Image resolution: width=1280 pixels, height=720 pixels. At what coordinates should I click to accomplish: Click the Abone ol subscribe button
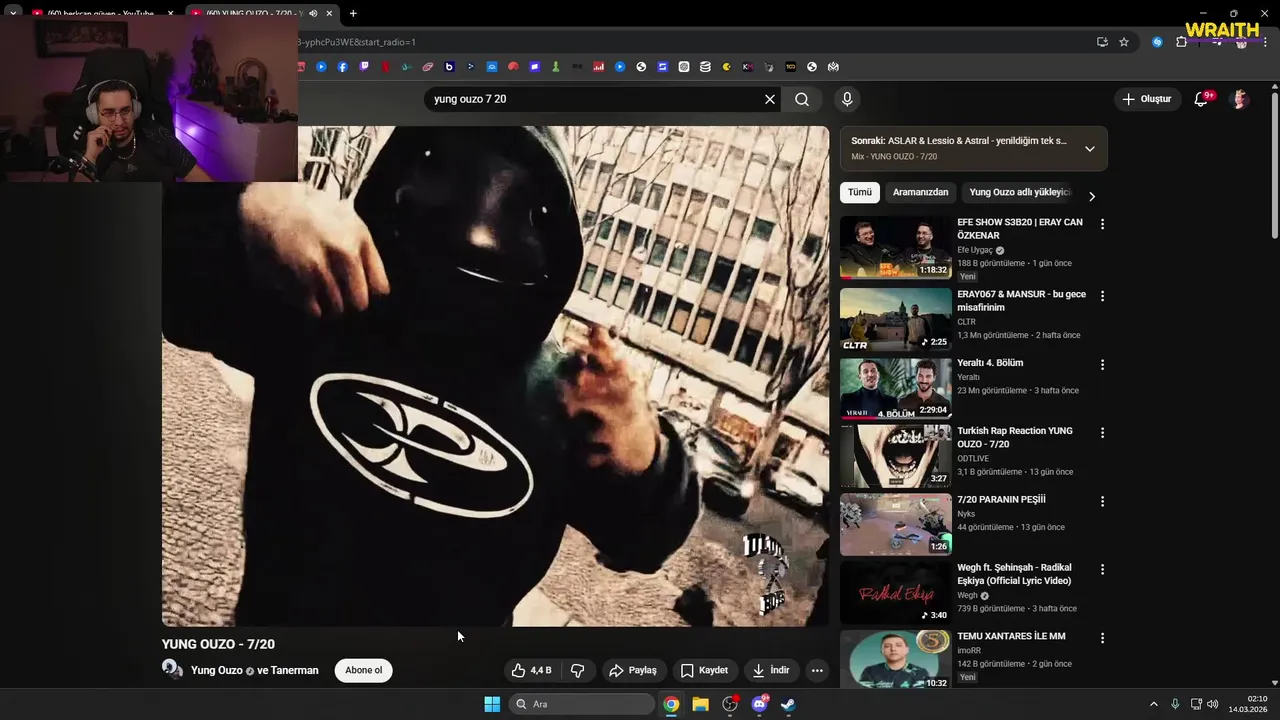(364, 670)
